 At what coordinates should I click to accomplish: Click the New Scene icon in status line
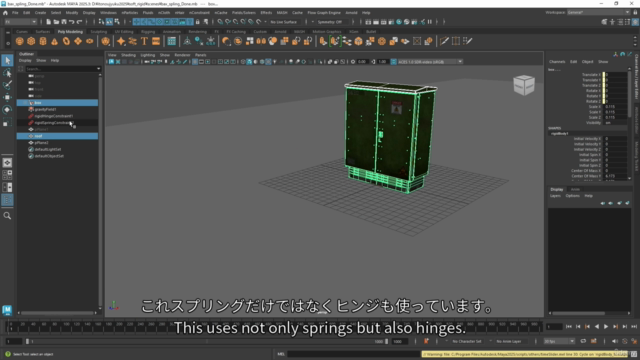pyautogui.click(x=48, y=22)
